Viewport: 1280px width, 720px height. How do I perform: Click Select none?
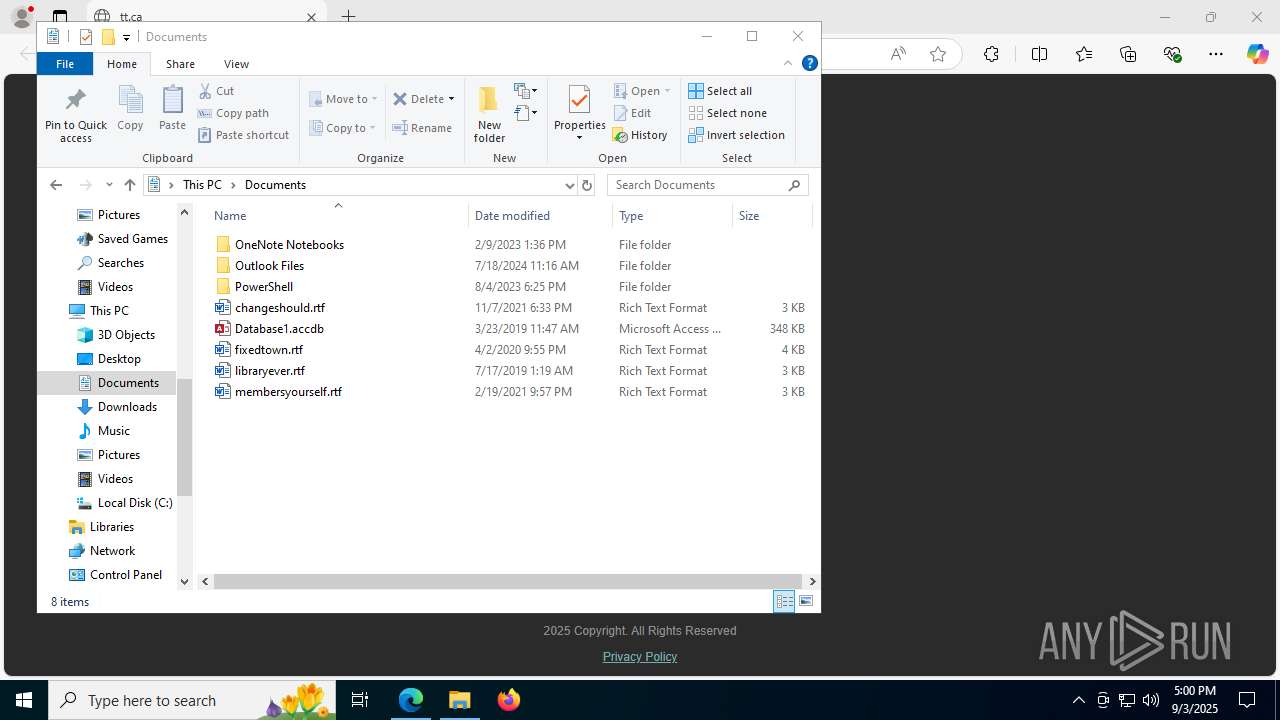(x=728, y=113)
